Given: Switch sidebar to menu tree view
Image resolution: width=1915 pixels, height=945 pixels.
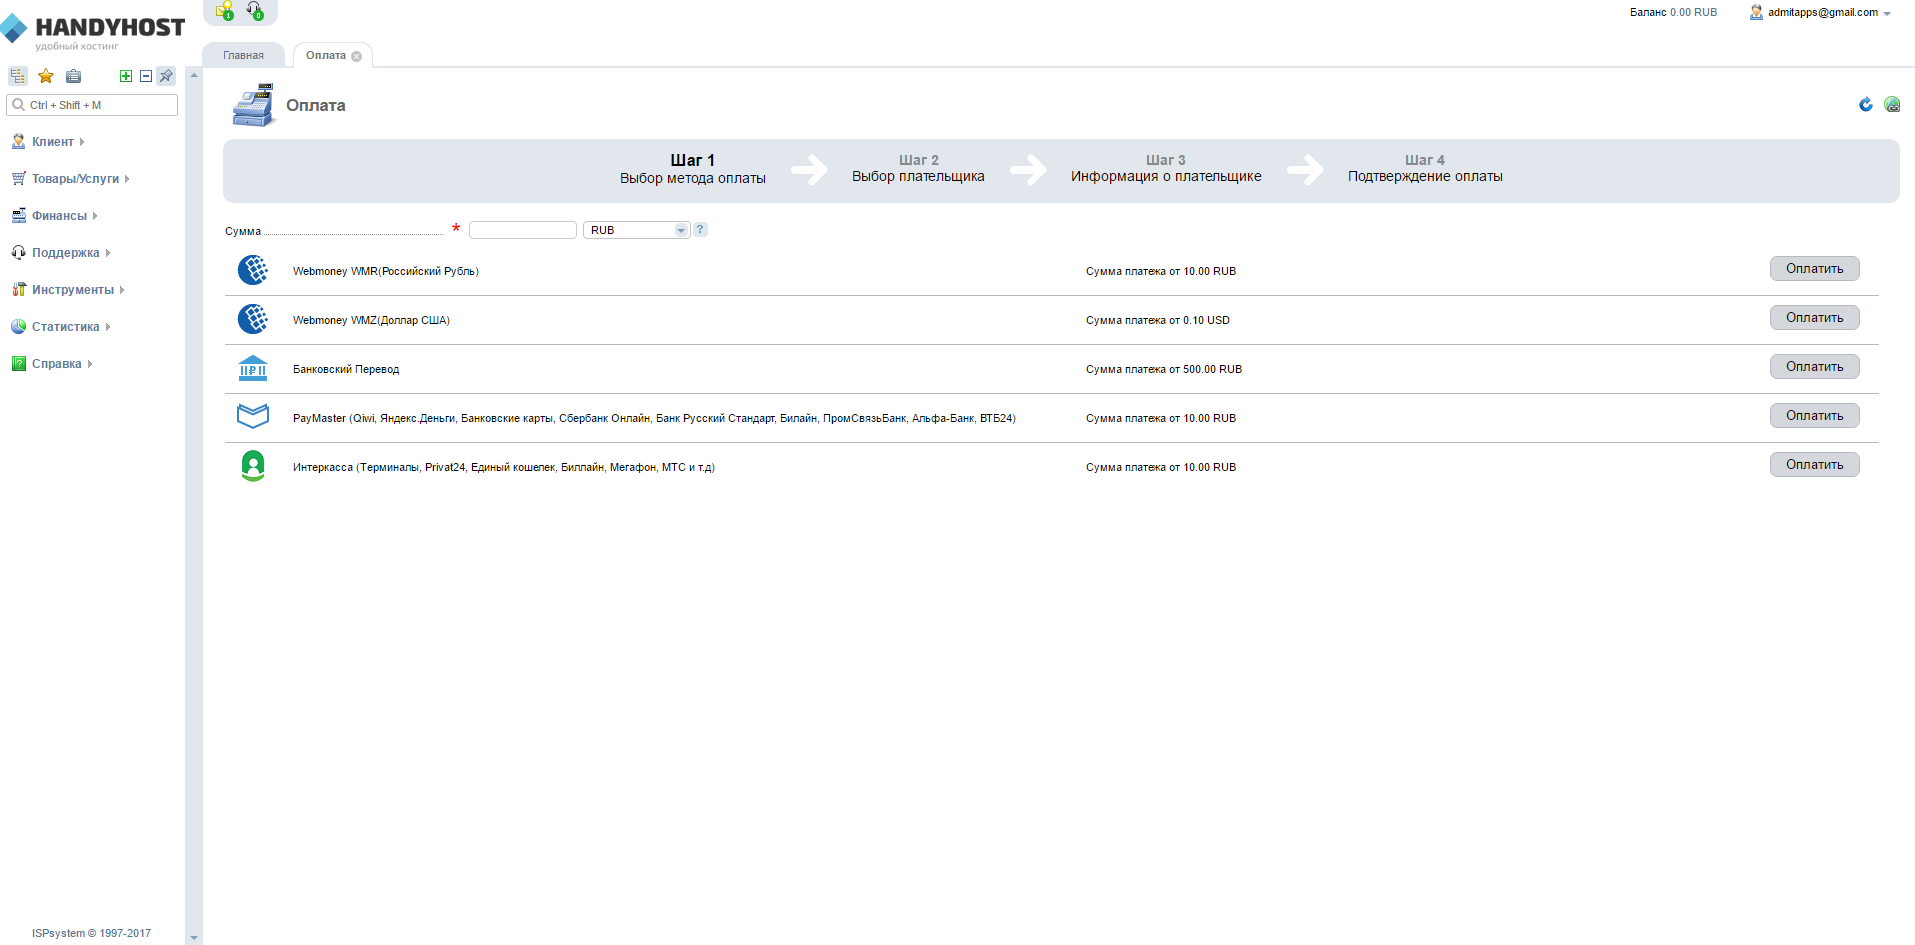Looking at the screenshot, I should click(x=17, y=76).
